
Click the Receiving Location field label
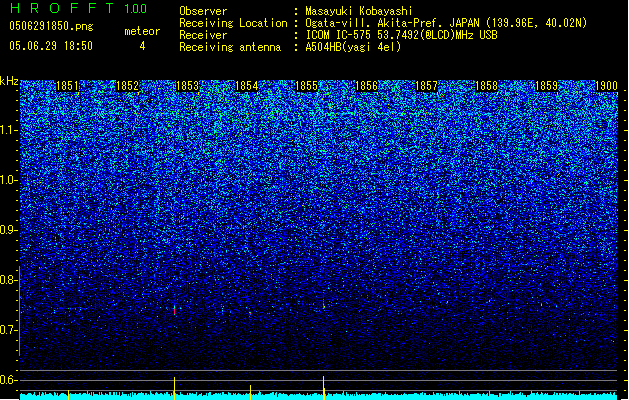(233, 23)
